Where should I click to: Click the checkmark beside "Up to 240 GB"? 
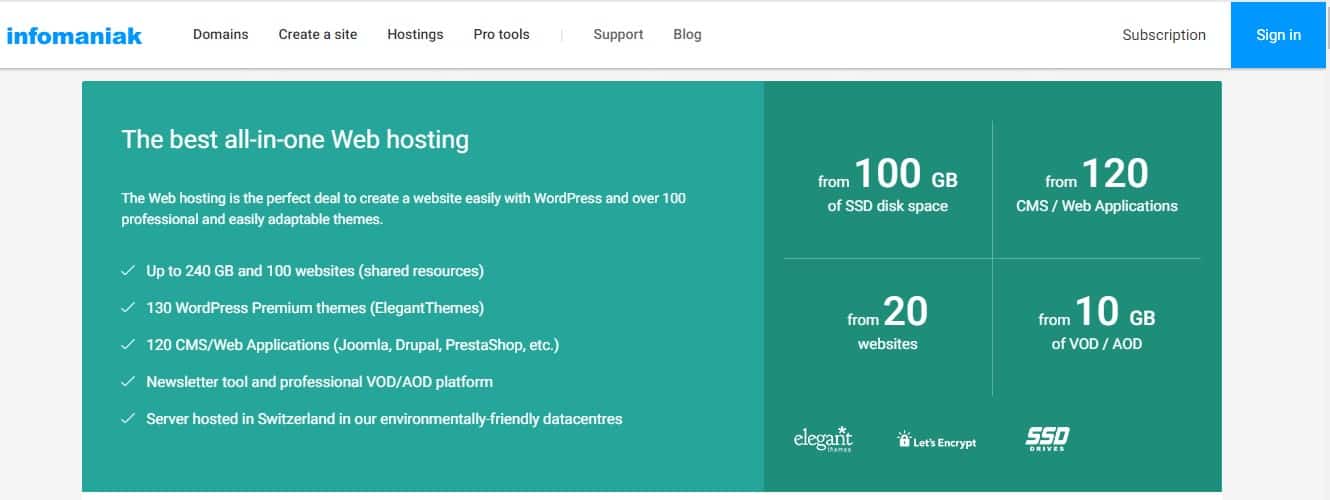click(x=127, y=271)
